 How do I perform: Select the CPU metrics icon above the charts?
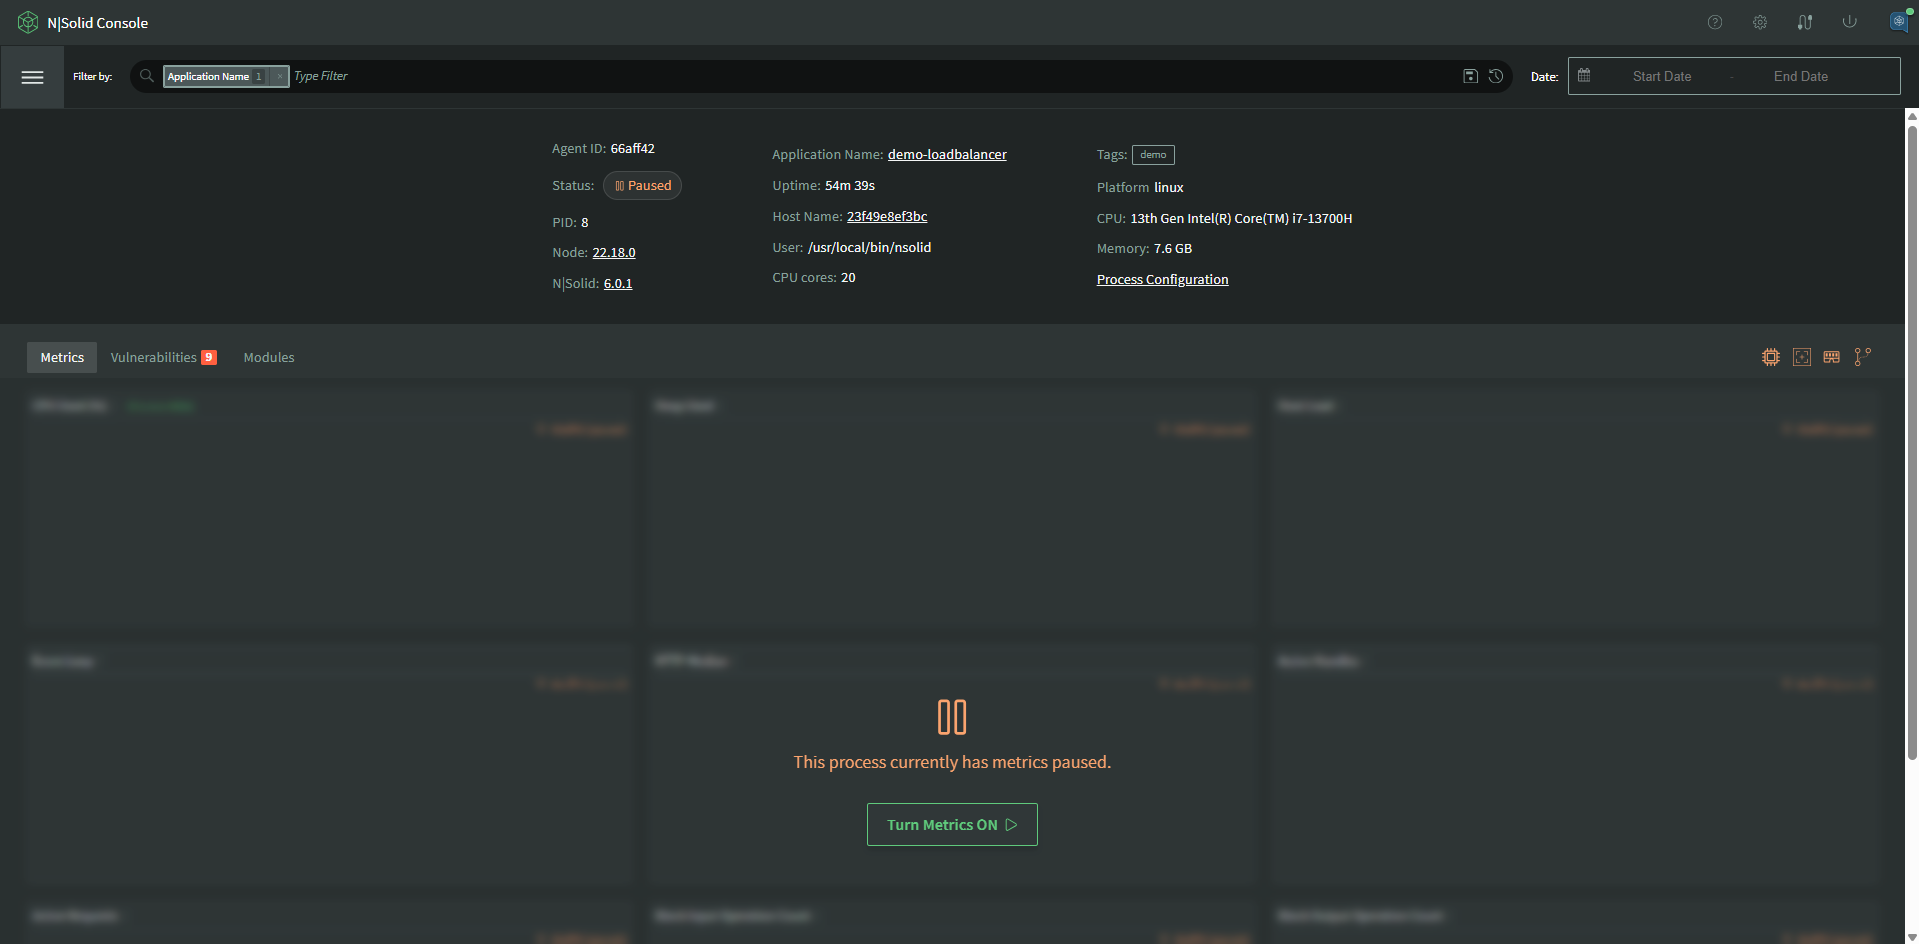1771,357
